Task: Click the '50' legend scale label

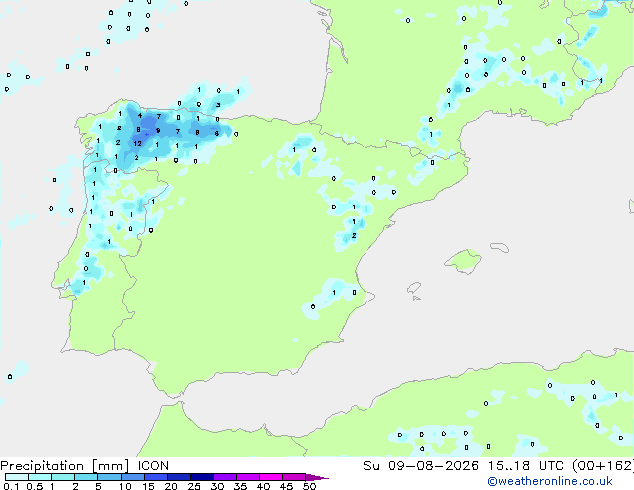Action: click(309, 486)
